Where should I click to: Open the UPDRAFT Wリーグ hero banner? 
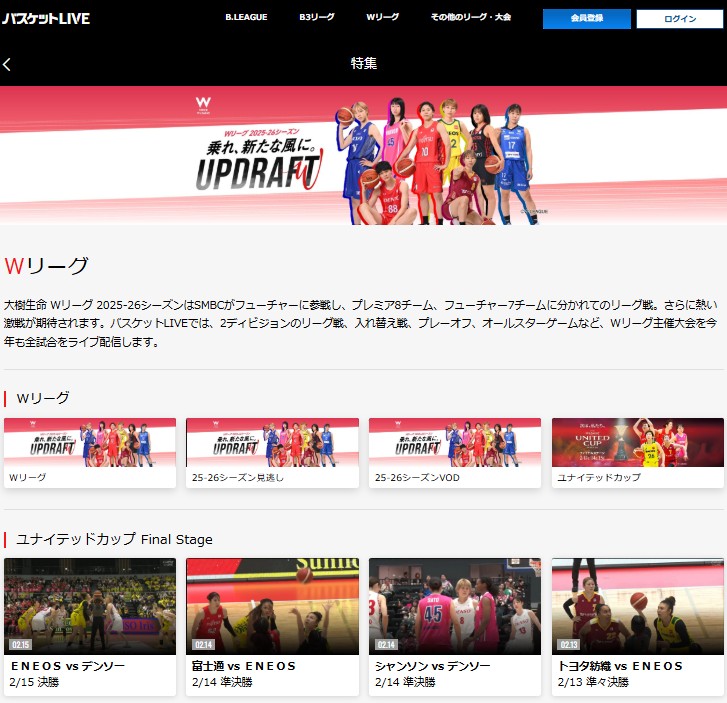tap(364, 155)
